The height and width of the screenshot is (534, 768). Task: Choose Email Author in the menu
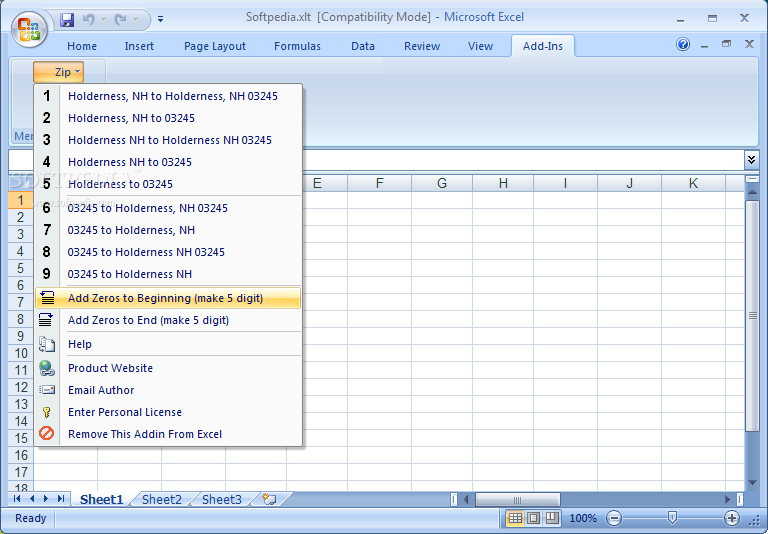click(168, 390)
